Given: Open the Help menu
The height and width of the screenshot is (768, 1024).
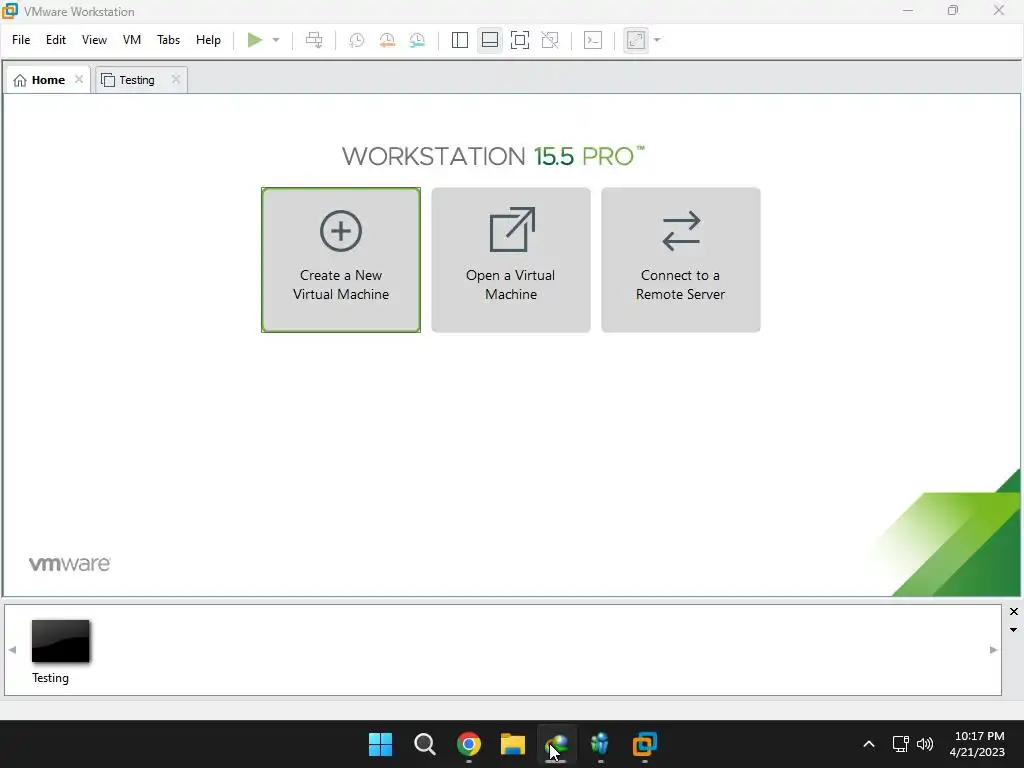Looking at the screenshot, I should tap(208, 40).
